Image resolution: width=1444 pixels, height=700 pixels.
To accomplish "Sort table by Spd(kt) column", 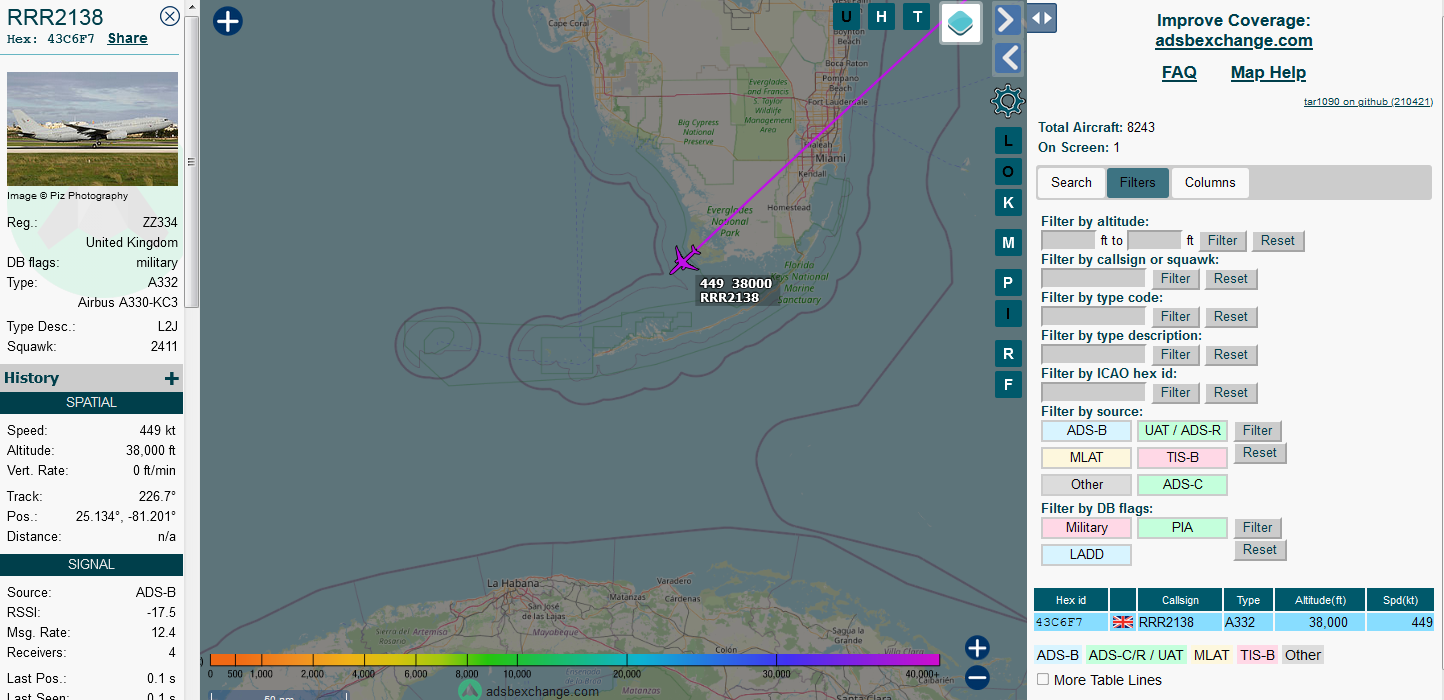I will click(1400, 600).
